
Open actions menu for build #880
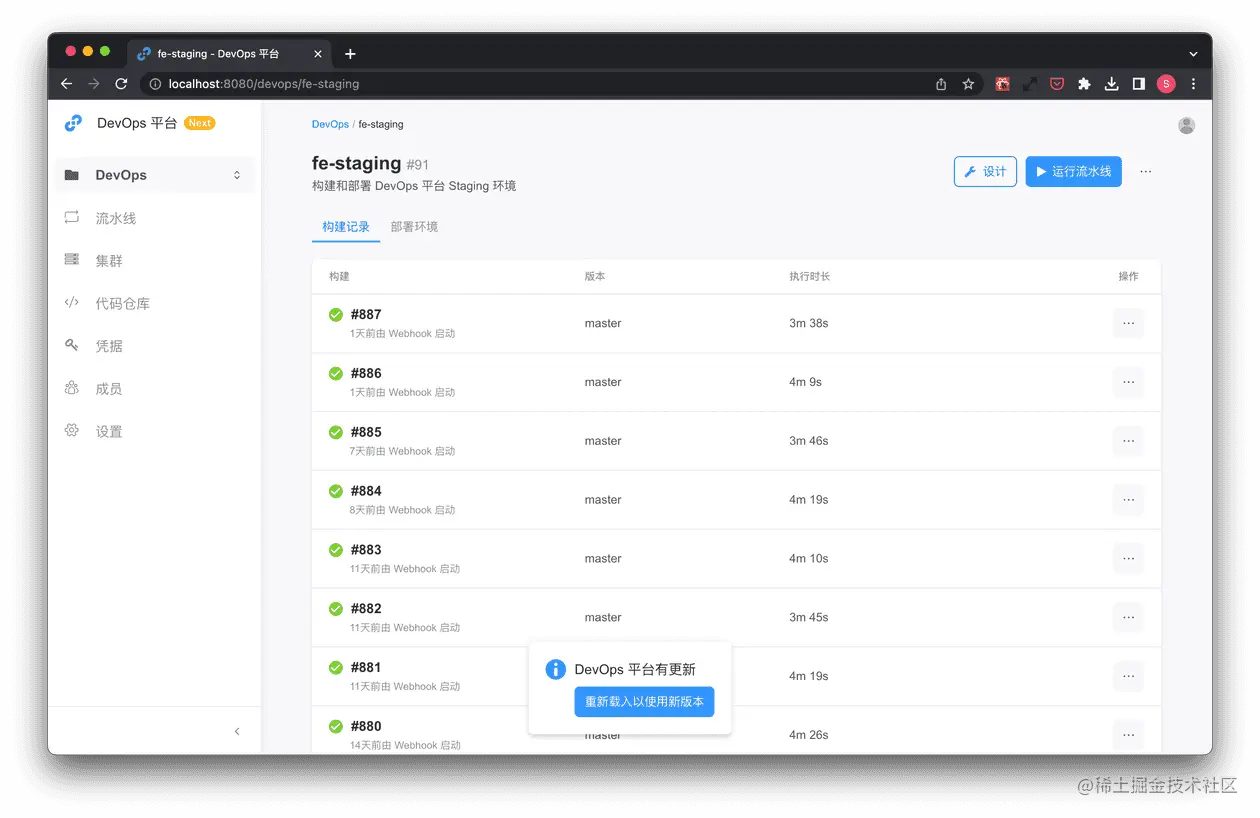1129,735
